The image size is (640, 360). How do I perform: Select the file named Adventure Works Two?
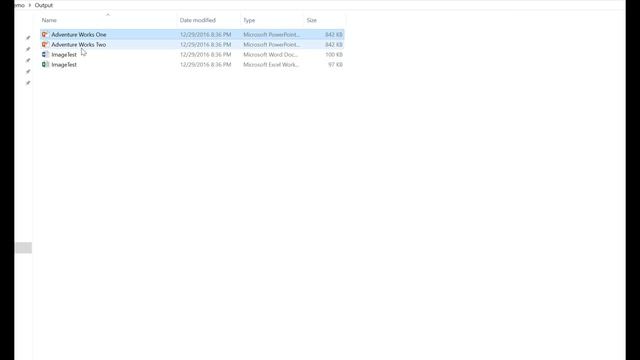[x=78, y=44]
